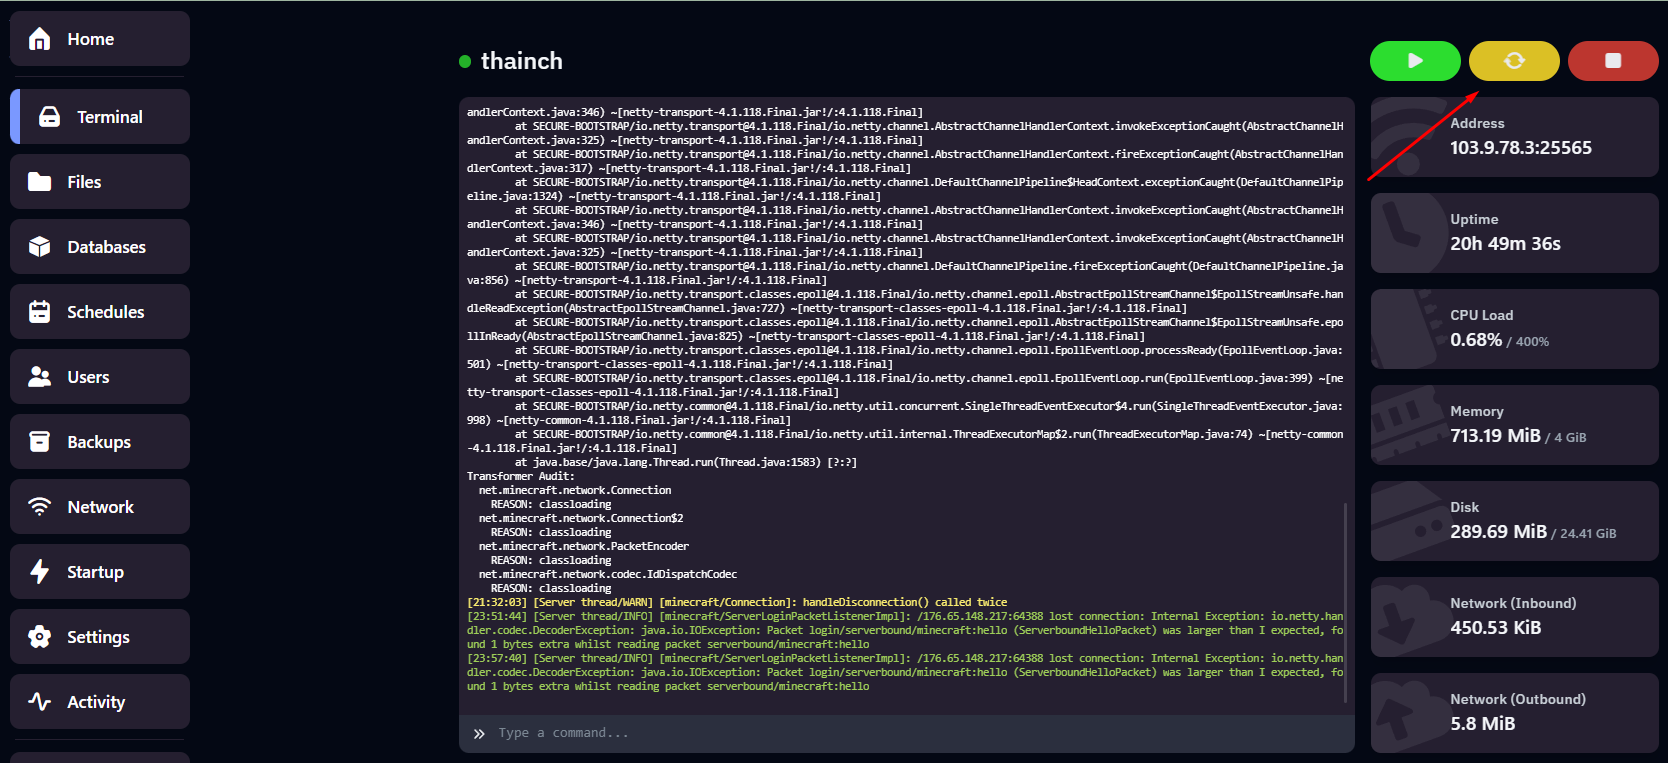Click the green Start server button
This screenshot has width=1668, height=763.
[1414, 61]
